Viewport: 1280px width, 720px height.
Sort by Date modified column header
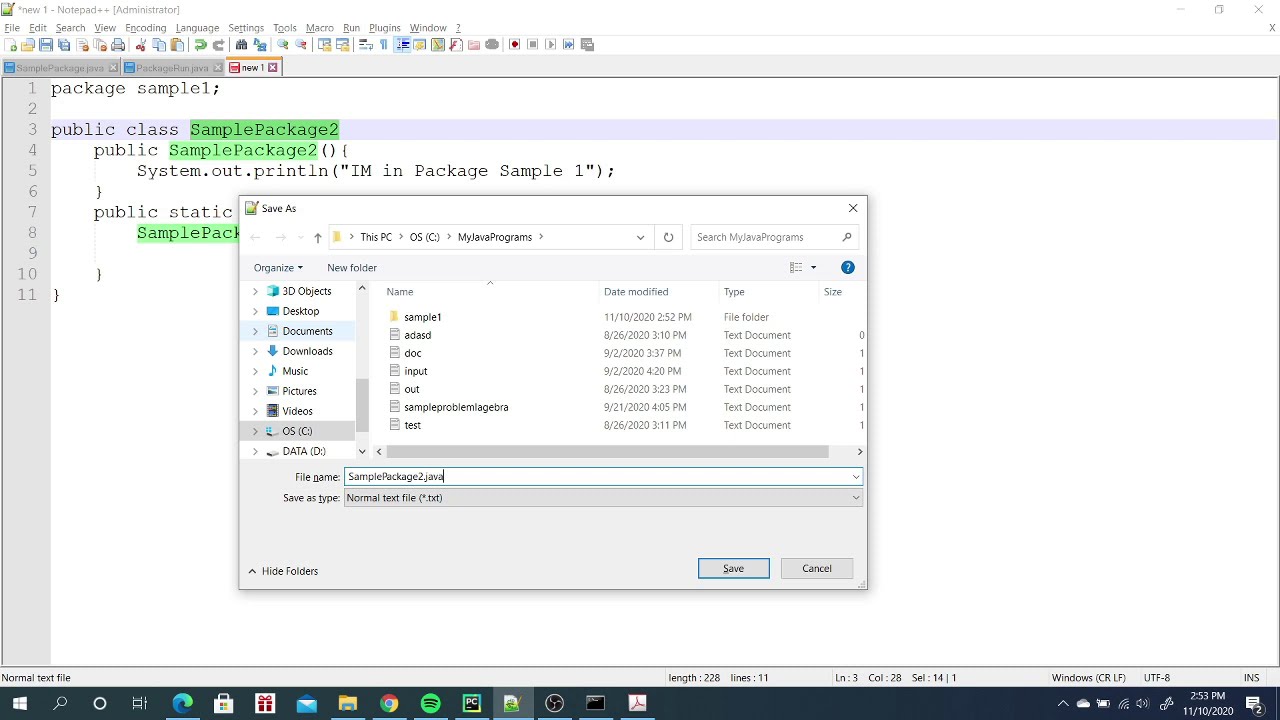click(x=636, y=292)
